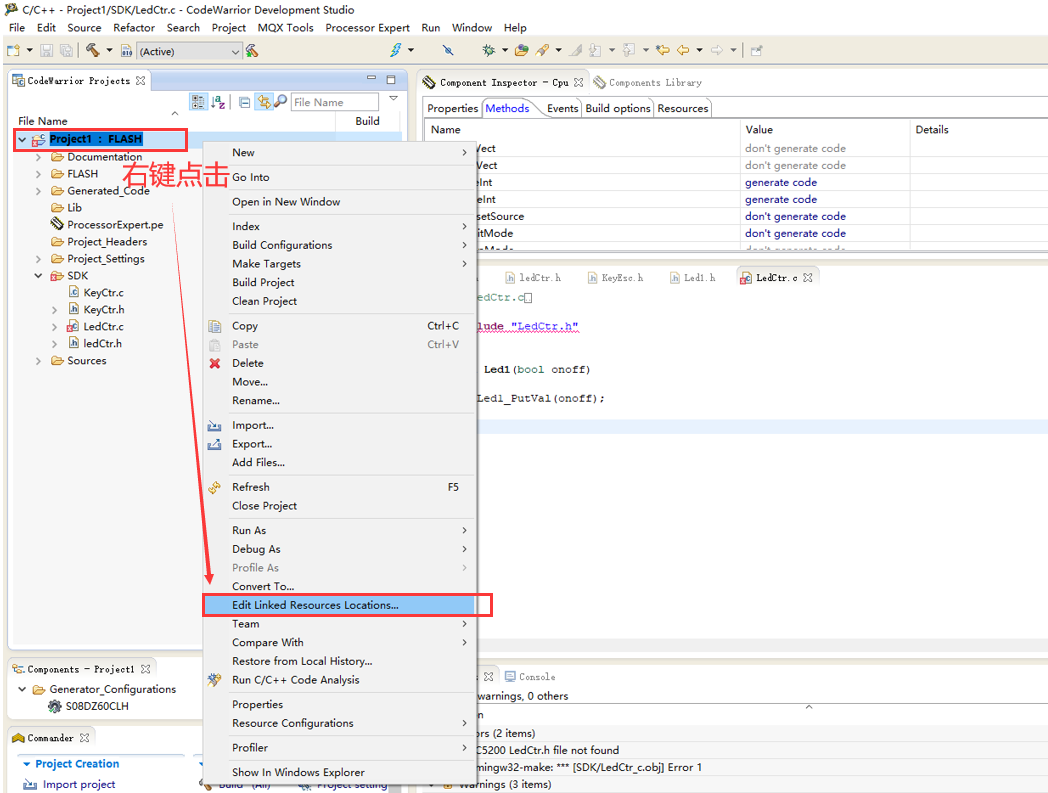Click inside the File Name filter field
Screen dimensions: 1048x793
tap(335, 102)
